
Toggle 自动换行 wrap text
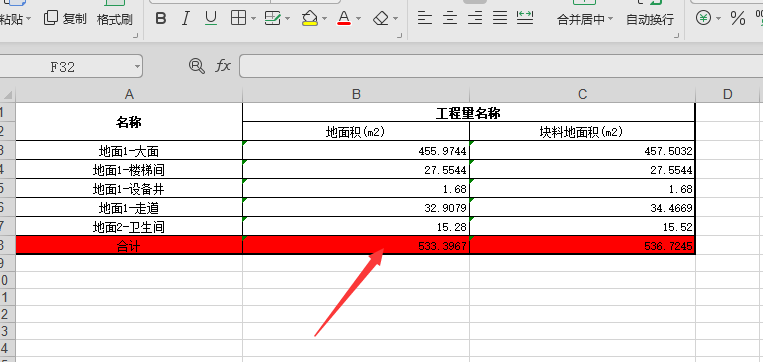[650, 19]
